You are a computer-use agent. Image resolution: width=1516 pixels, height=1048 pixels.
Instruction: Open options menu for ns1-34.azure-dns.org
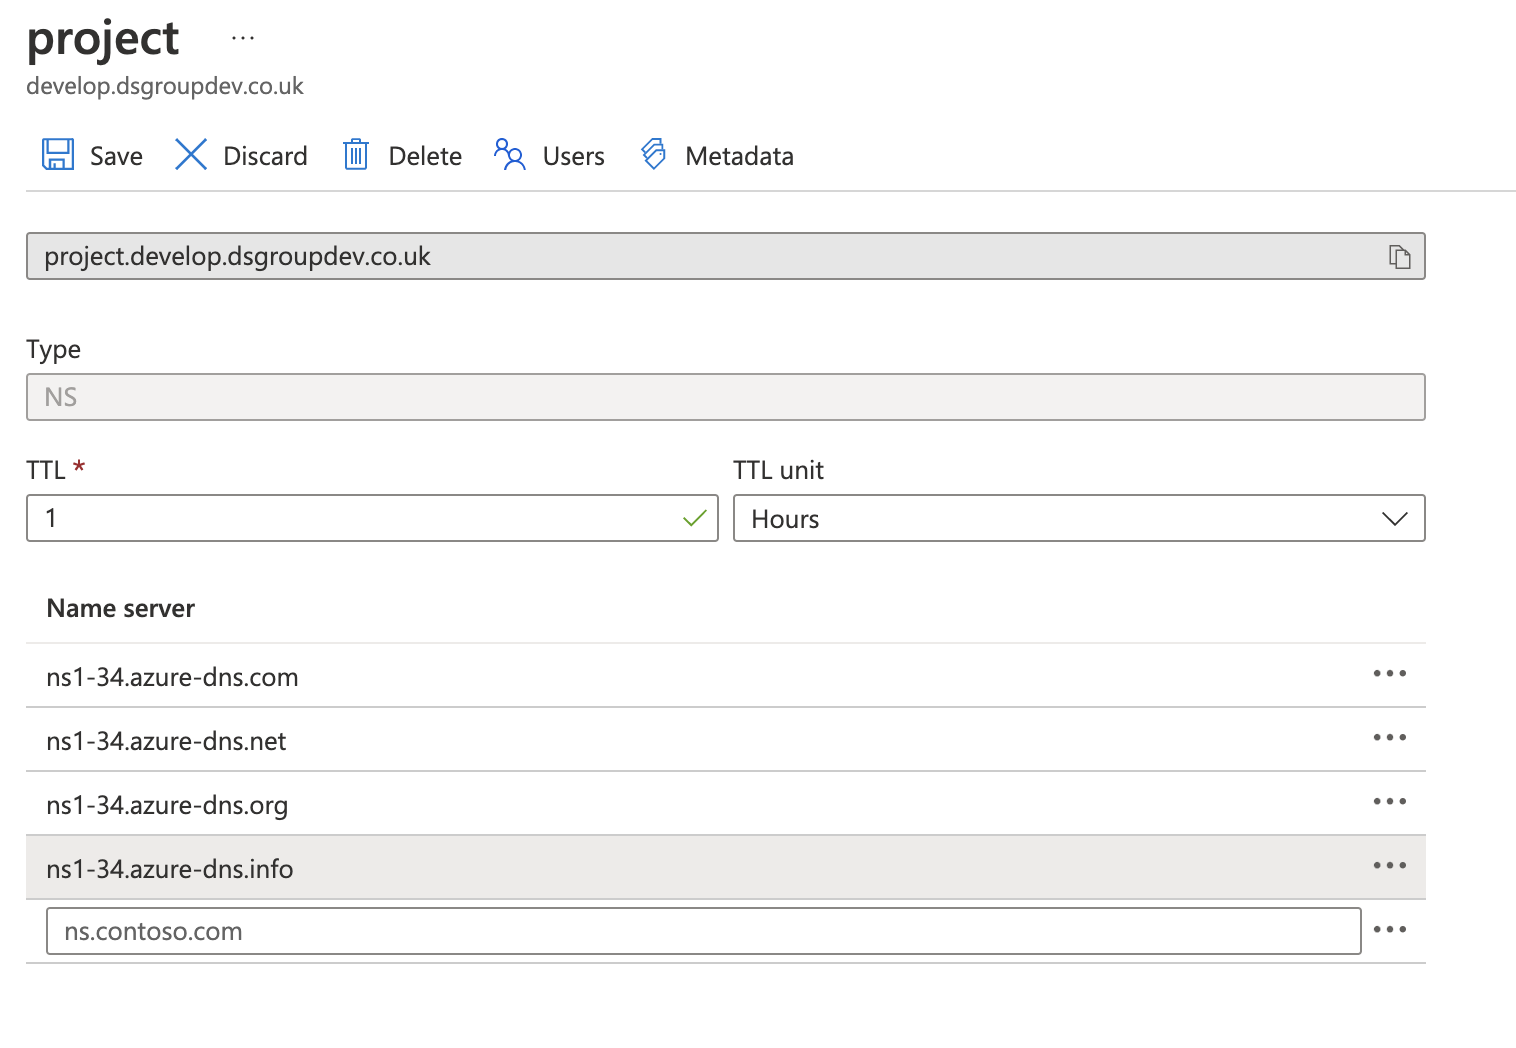coord(1390,802)
